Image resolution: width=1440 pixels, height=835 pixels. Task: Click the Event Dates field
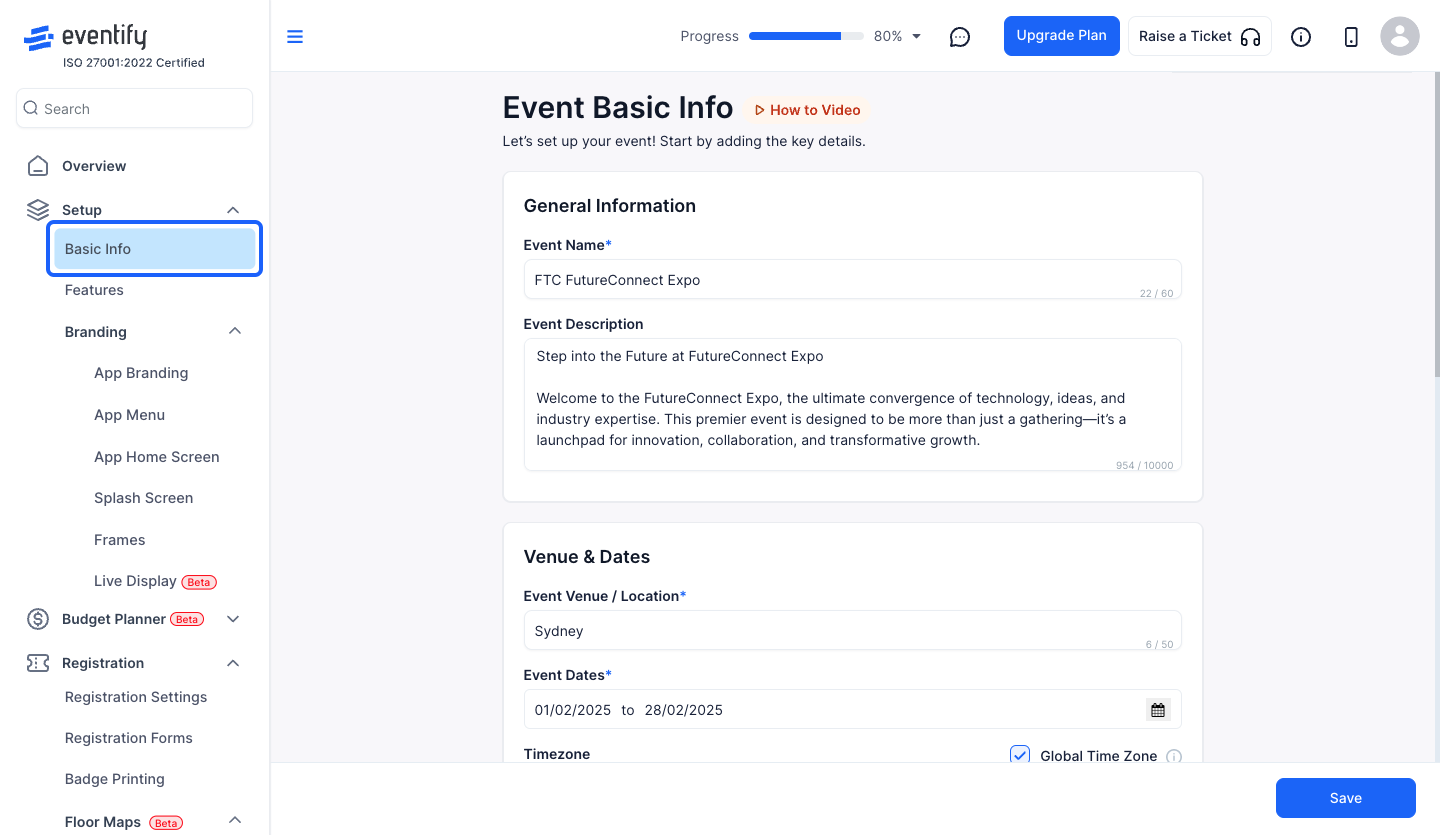pos(852,710)
